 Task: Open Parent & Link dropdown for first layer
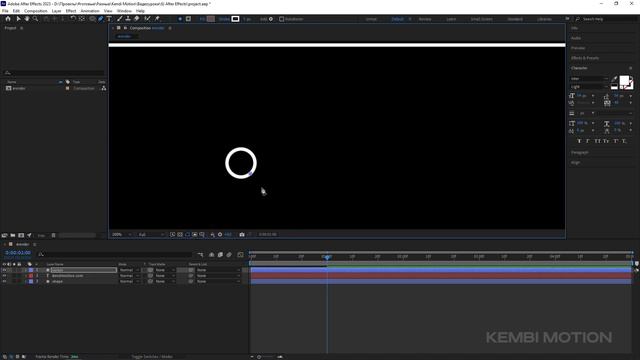tap(218, 270)
